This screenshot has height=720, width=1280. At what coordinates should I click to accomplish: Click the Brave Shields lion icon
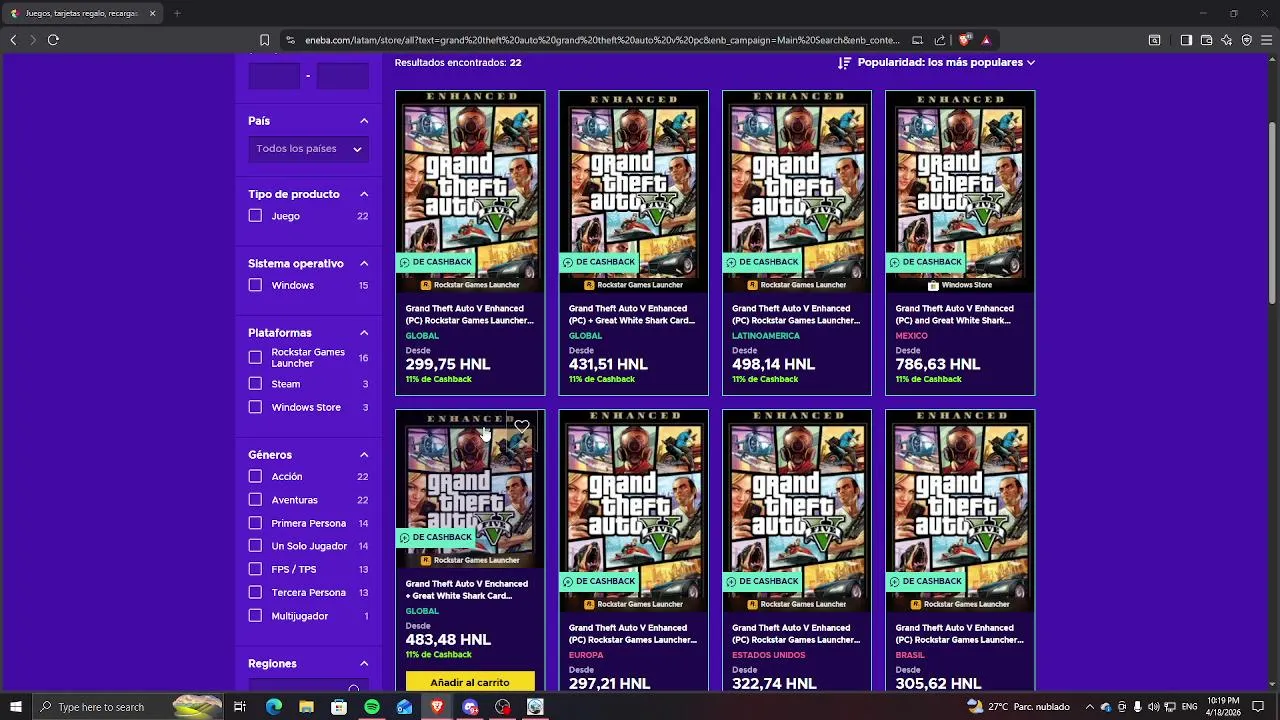pos(964,40)
